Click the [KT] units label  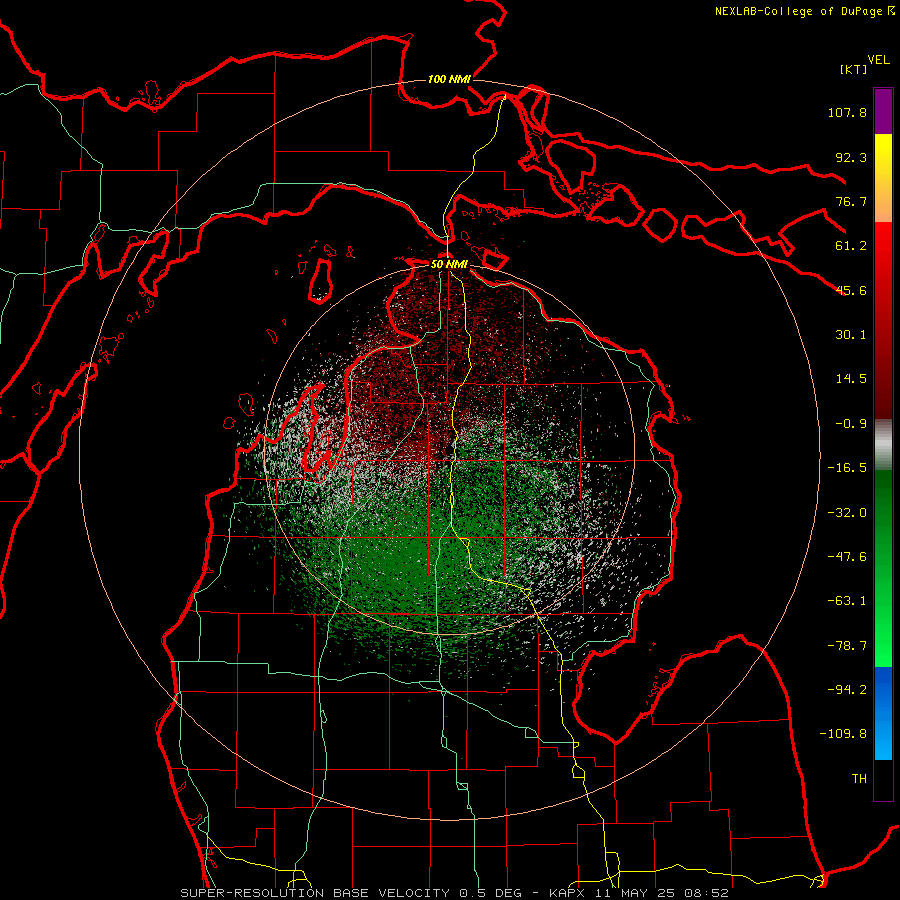(854, 69)
